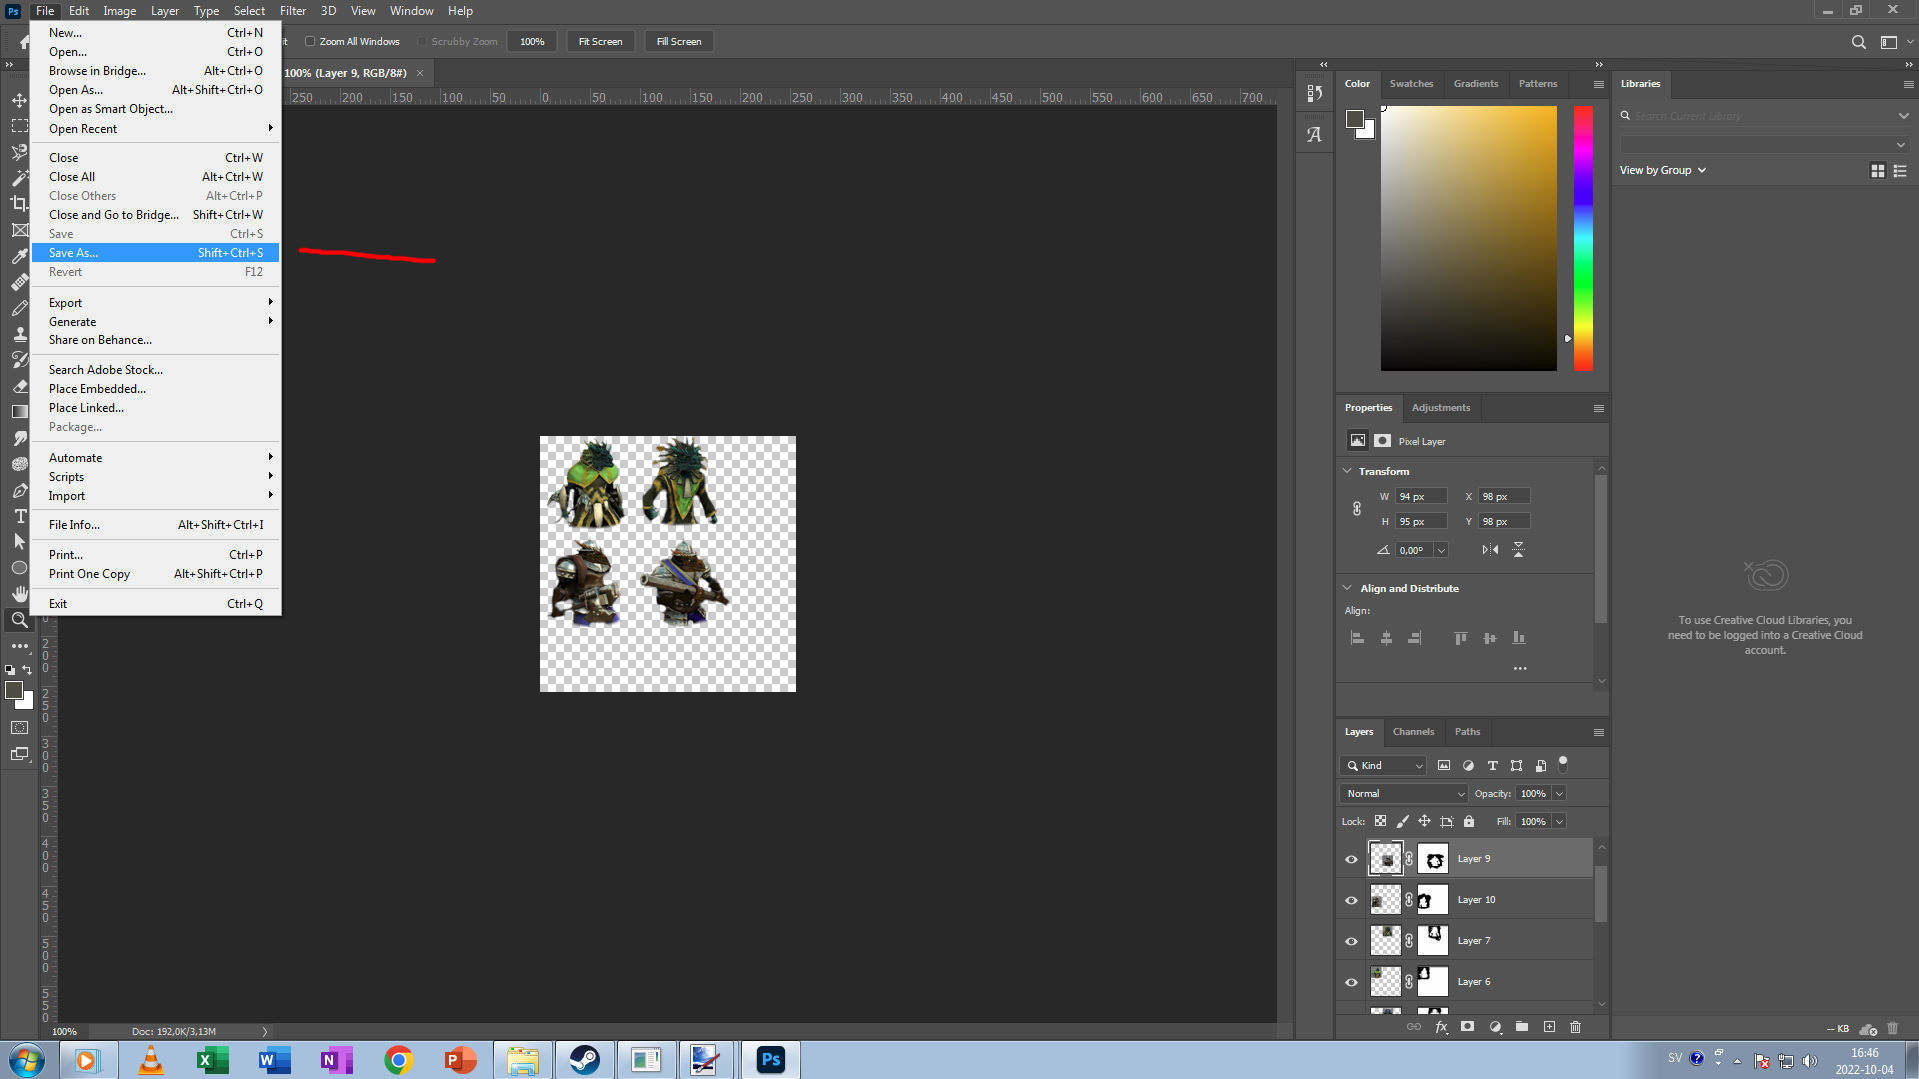Select the Layer 10 mask thumbnail
The width and height of the screenshot is (1919, 1079).
coord(1432,900)
